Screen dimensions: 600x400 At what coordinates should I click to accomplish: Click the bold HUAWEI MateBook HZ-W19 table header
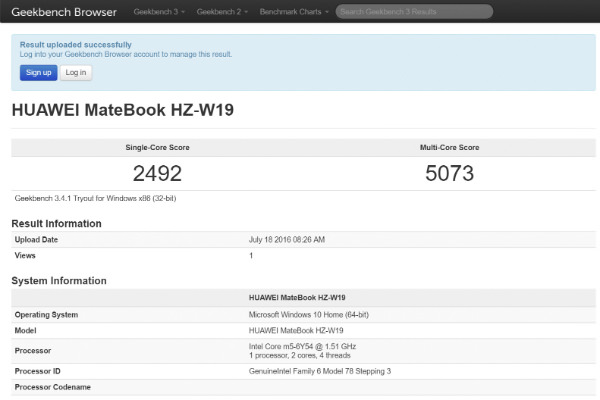297,297
